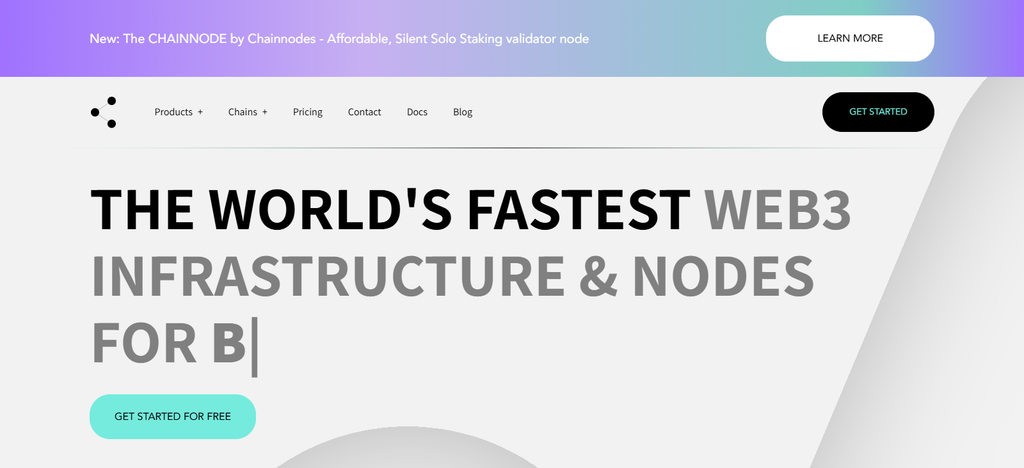
Task: Click Get Started For Free button
Action: (172, 416)
